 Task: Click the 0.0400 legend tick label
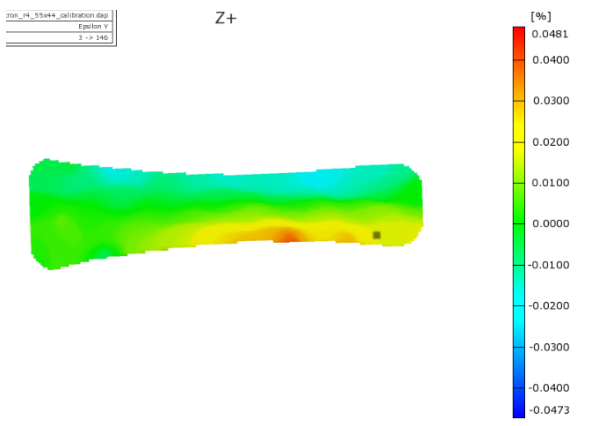pyautogui.click(x=550, y=60)
